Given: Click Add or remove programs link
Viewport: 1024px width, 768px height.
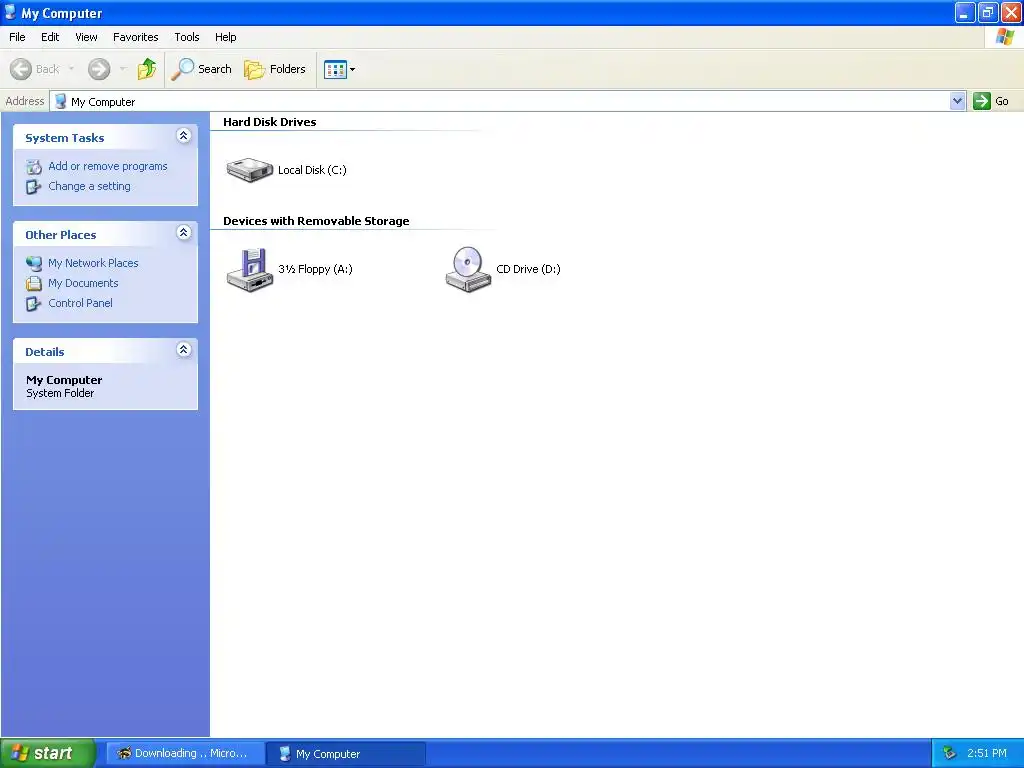Looking at the screenshot, I should 108,167.
